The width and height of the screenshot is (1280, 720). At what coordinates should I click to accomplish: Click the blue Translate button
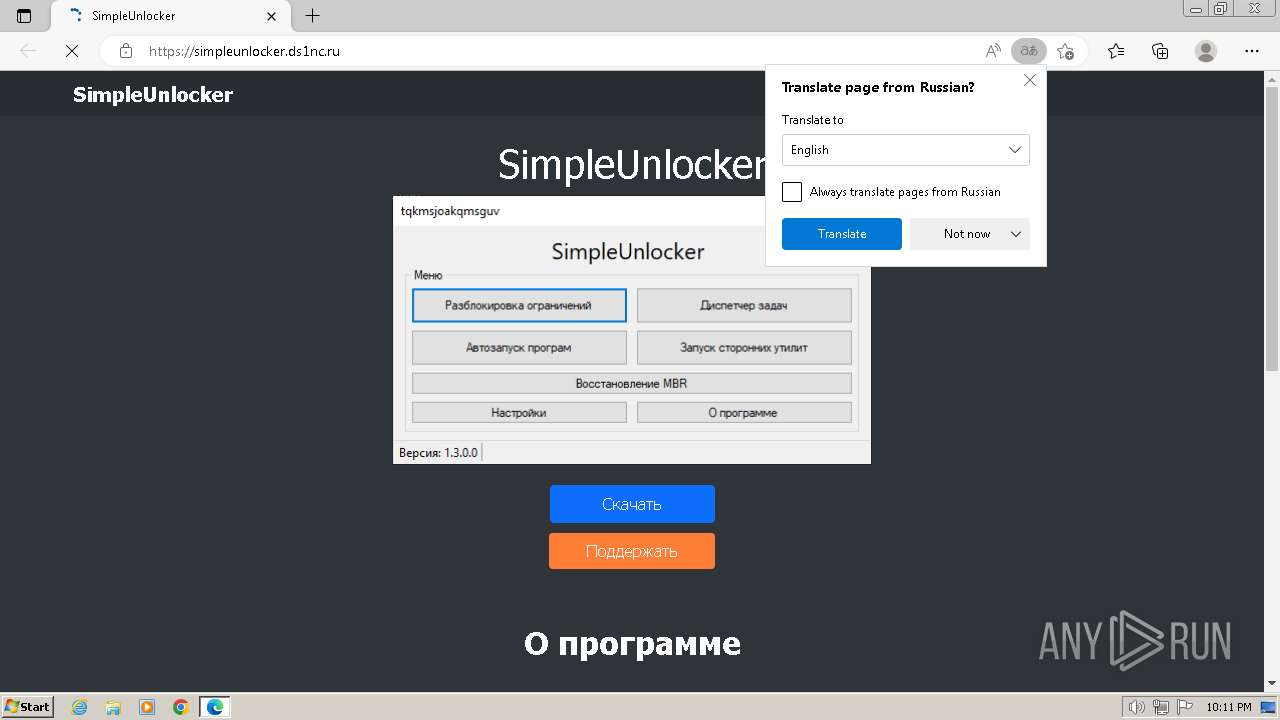tap(842, 234)
